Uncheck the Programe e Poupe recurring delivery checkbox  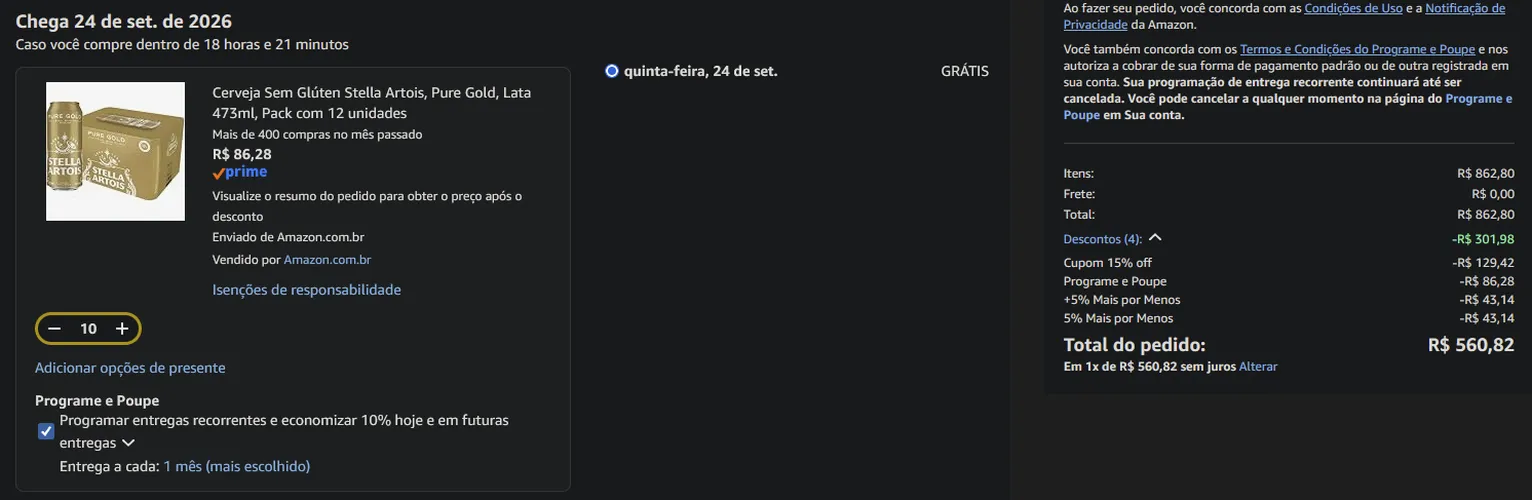[46, 431]
